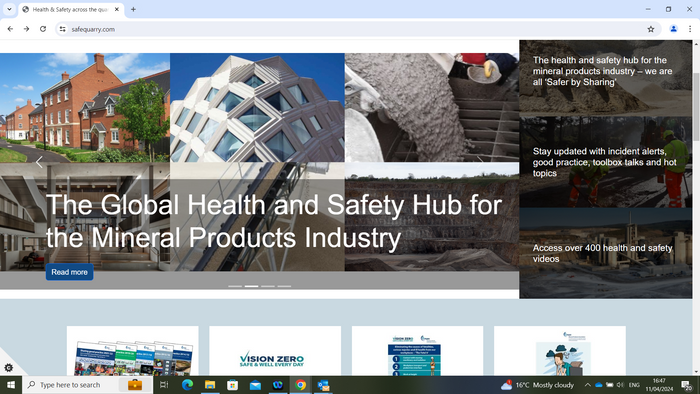This screenshot has width=700, height=394.
Task: Click the taskbar search box
Action: coord(88,385)
